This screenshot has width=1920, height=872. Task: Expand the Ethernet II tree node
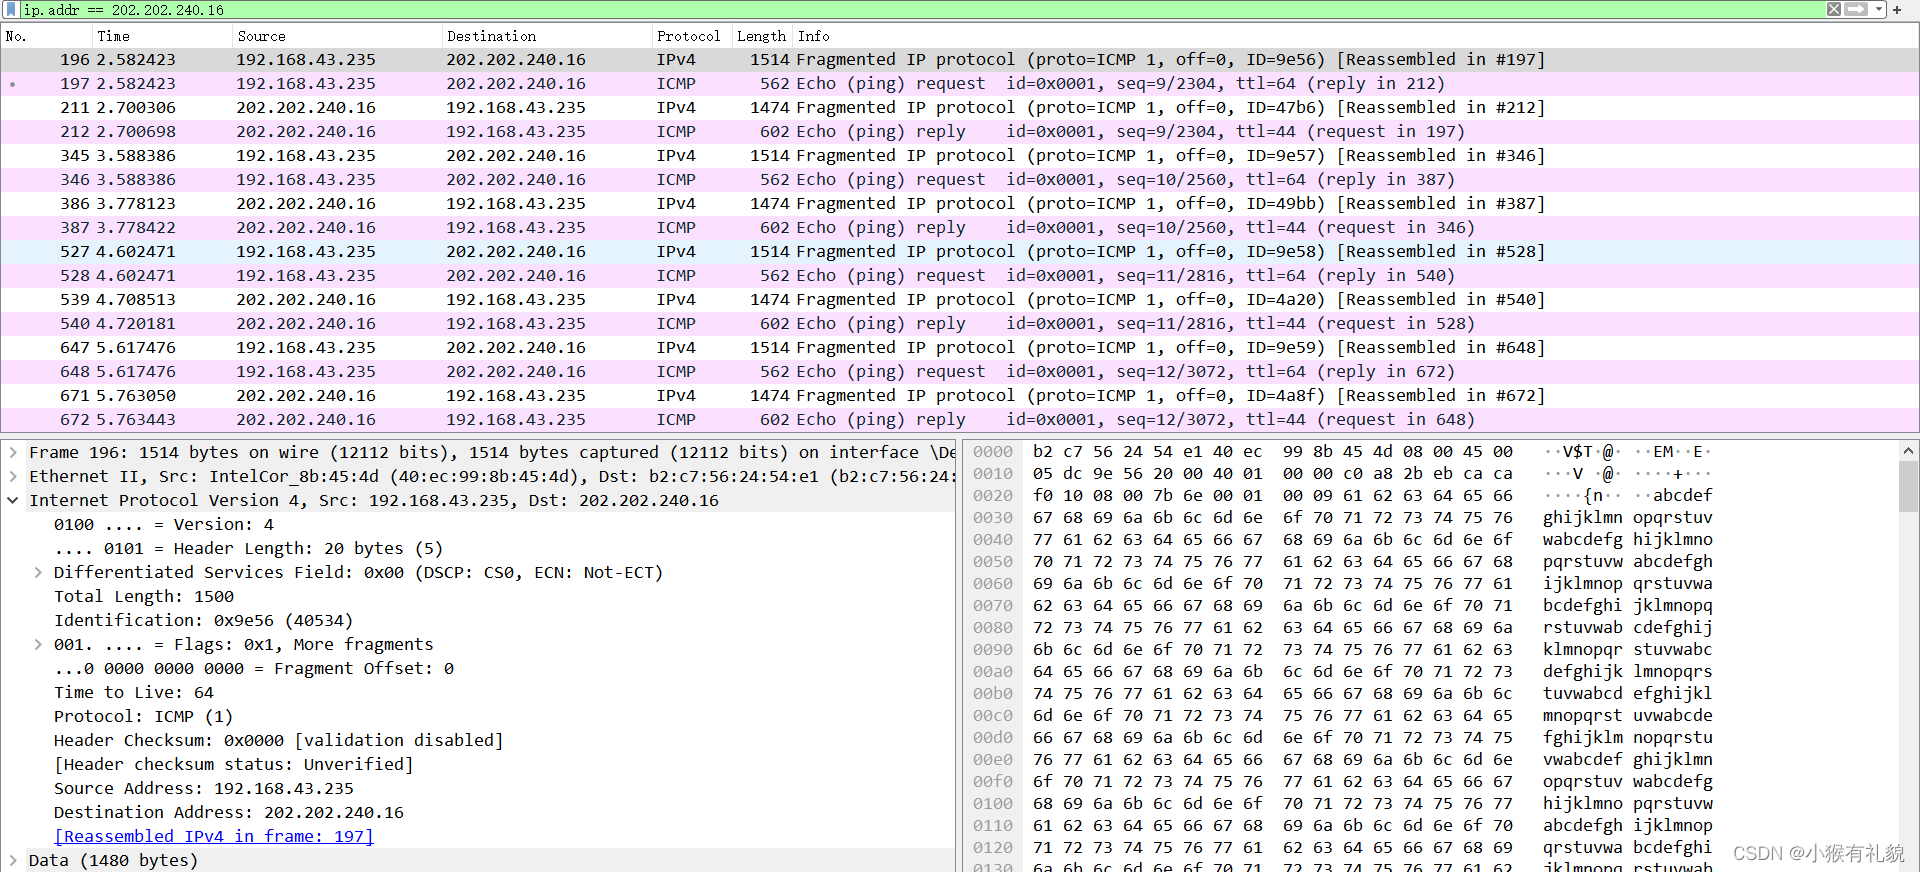[x=12, y=476]
